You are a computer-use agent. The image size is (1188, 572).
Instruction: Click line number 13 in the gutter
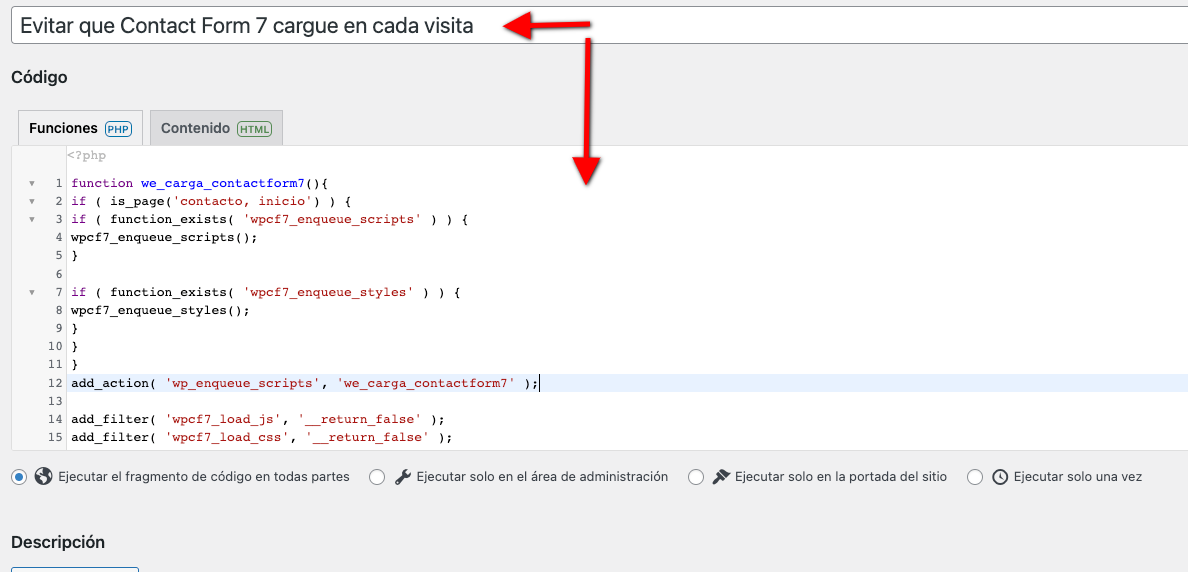coord(55,401)
